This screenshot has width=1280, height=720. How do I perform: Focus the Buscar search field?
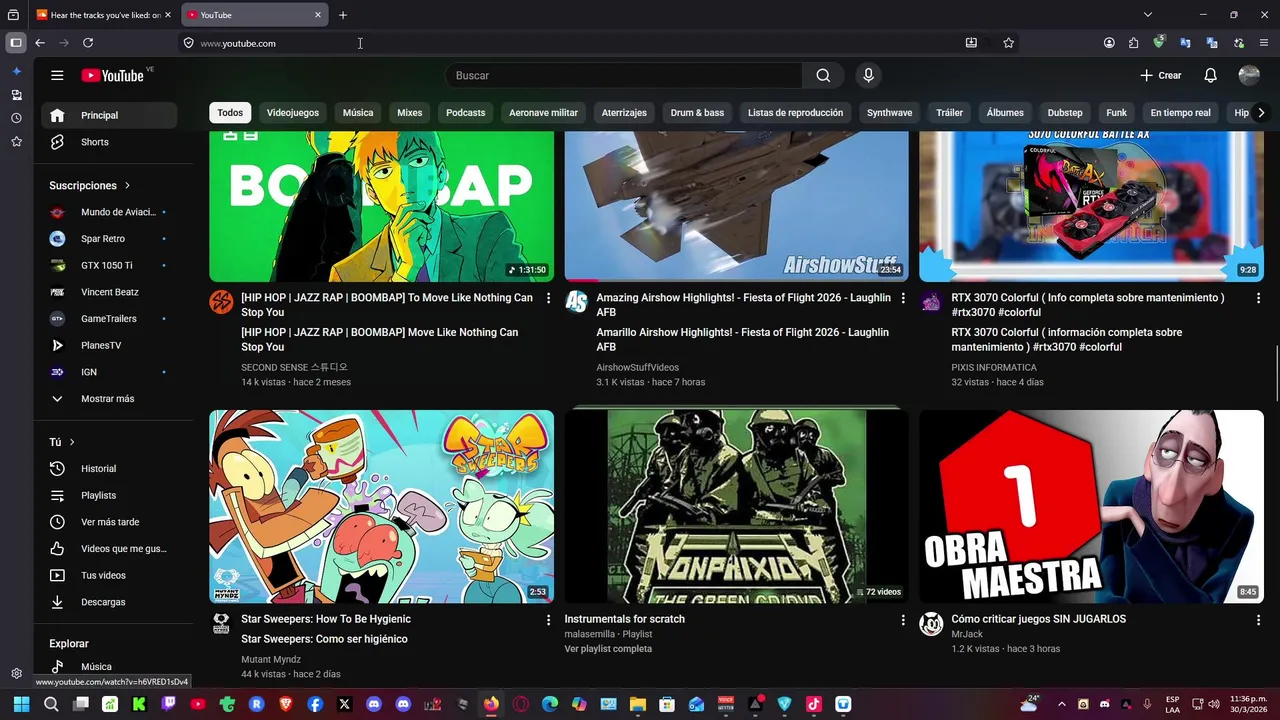(x=623, y=75)
